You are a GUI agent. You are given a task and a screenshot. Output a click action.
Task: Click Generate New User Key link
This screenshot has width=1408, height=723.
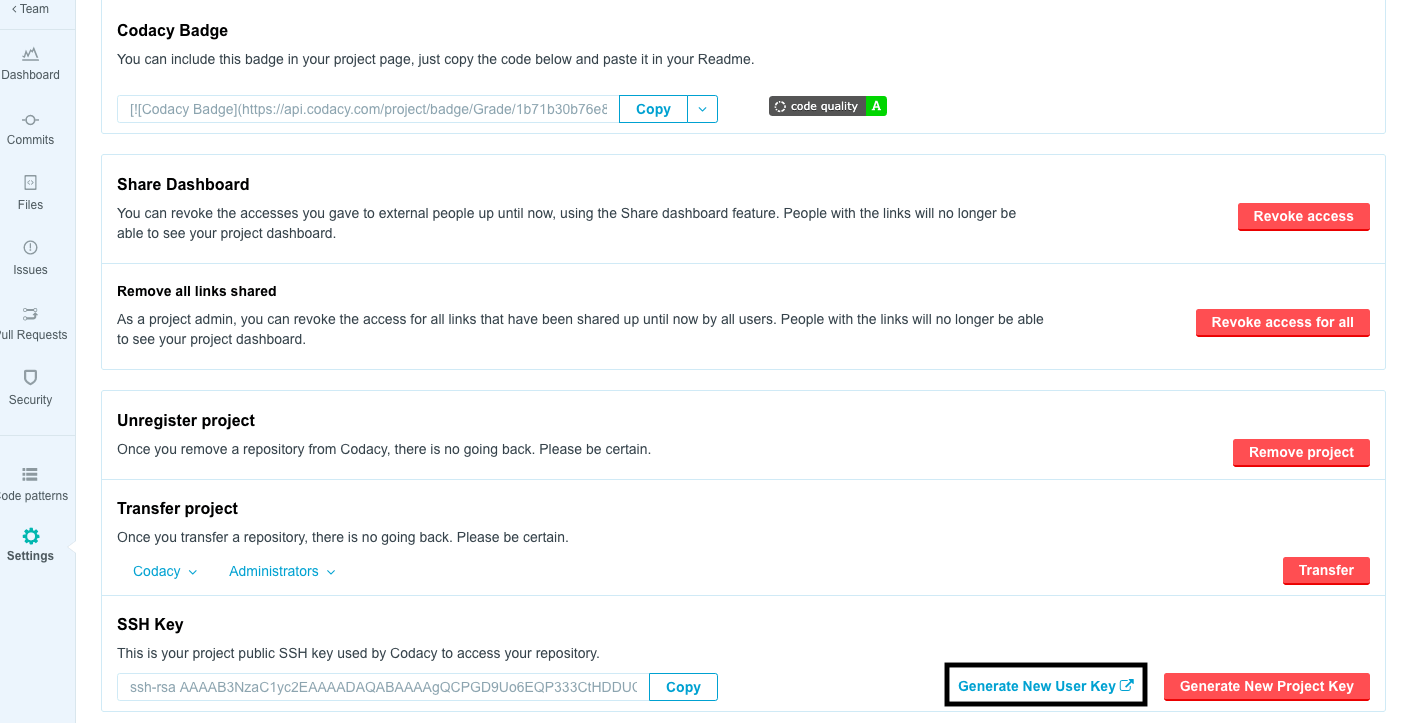point(1045,686)
